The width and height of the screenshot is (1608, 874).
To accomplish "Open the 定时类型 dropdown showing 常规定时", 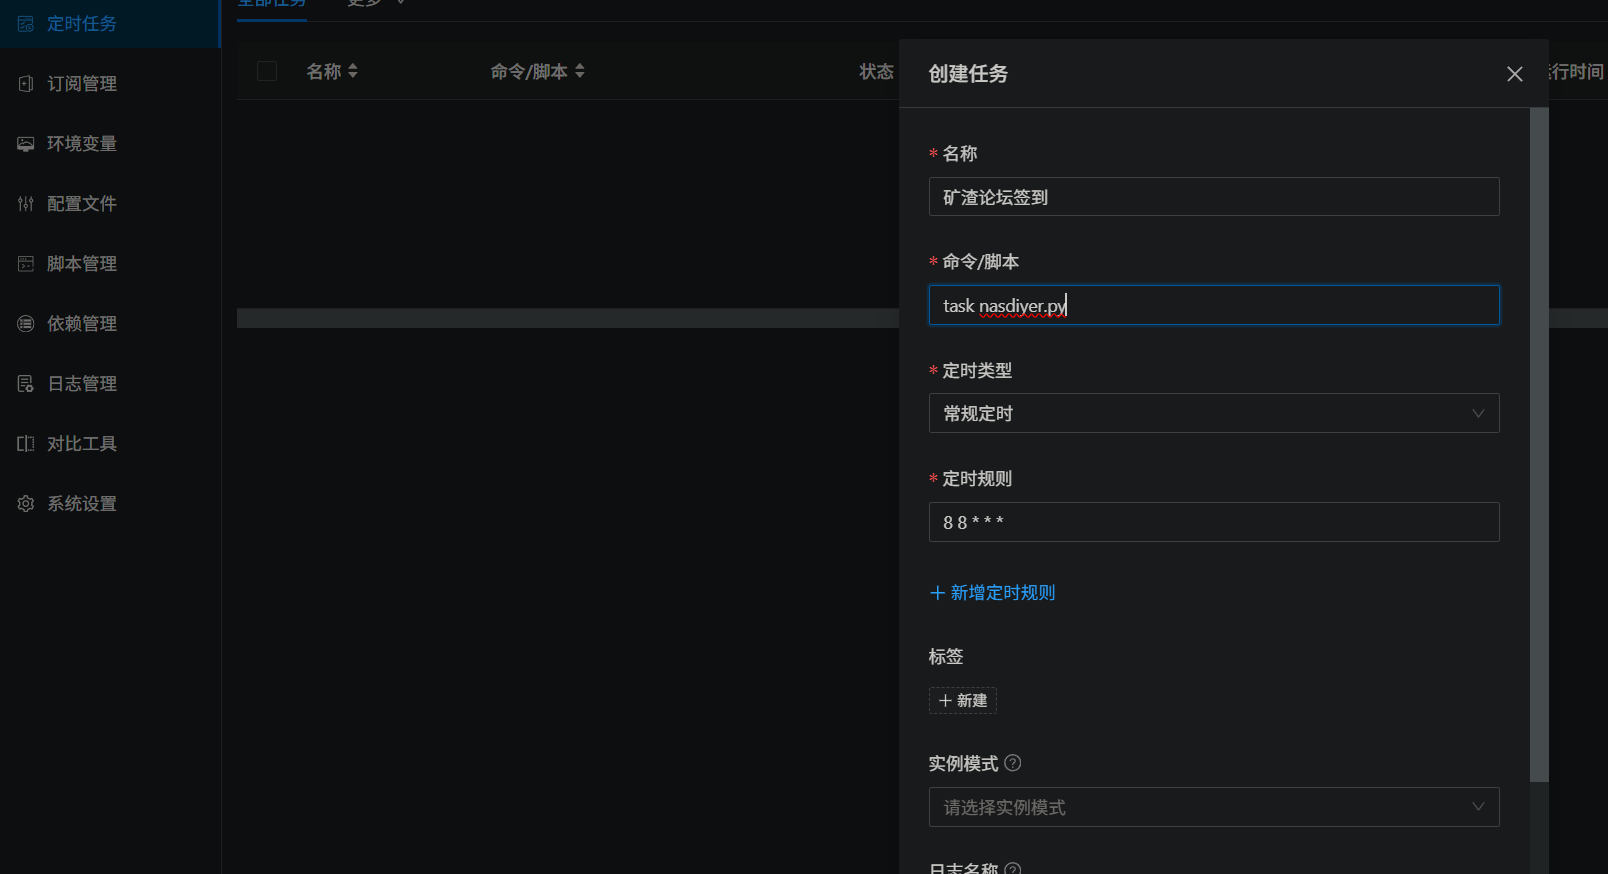I will click(1213, 413).
